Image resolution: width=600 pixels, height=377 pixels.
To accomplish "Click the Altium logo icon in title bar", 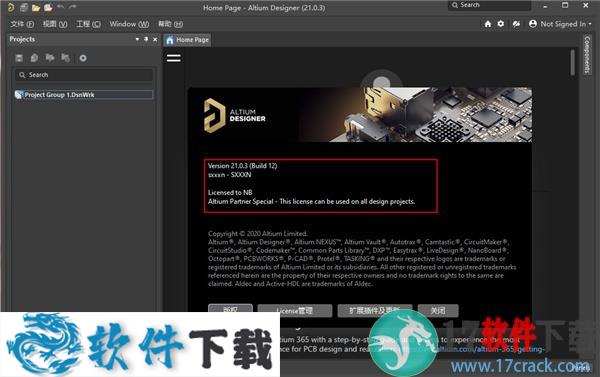I will pyautogui.click(x=11, y=7).
